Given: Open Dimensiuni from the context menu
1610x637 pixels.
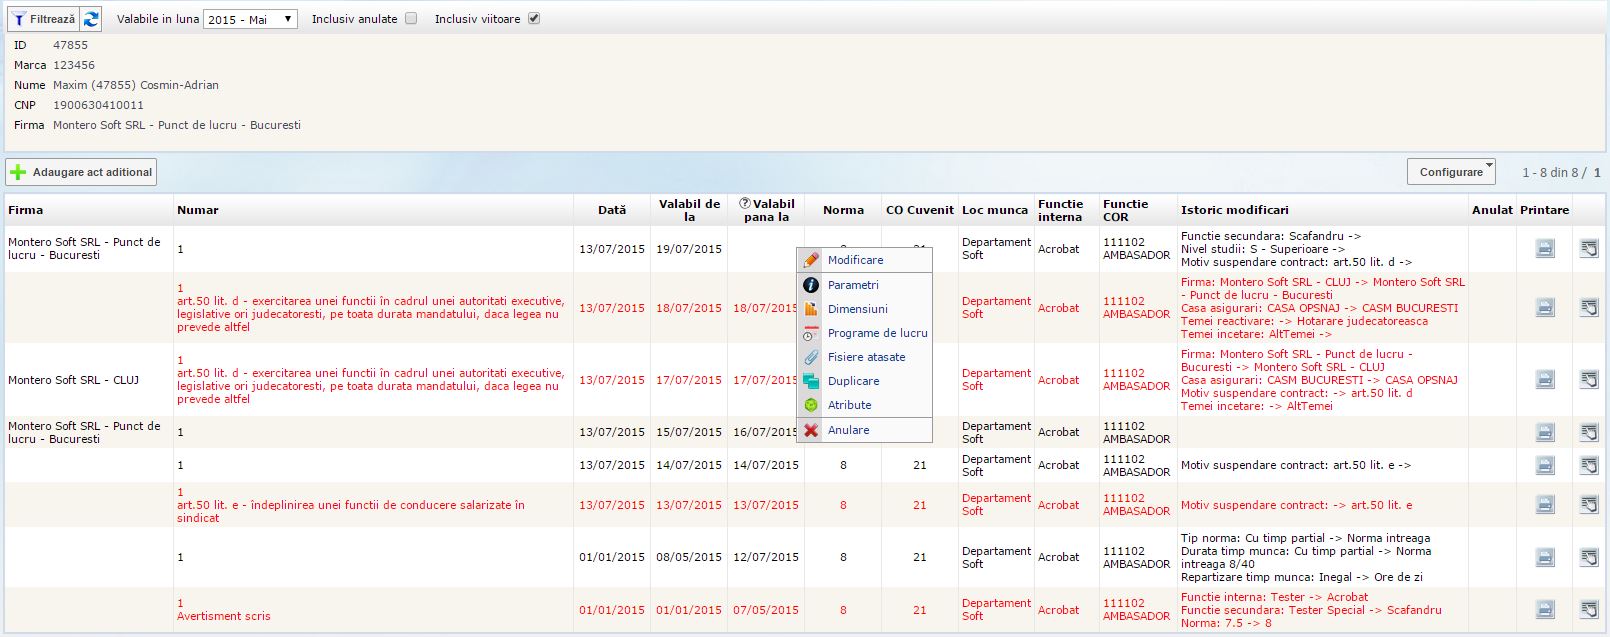Looking at the screenshot, I should click(857, 309).
